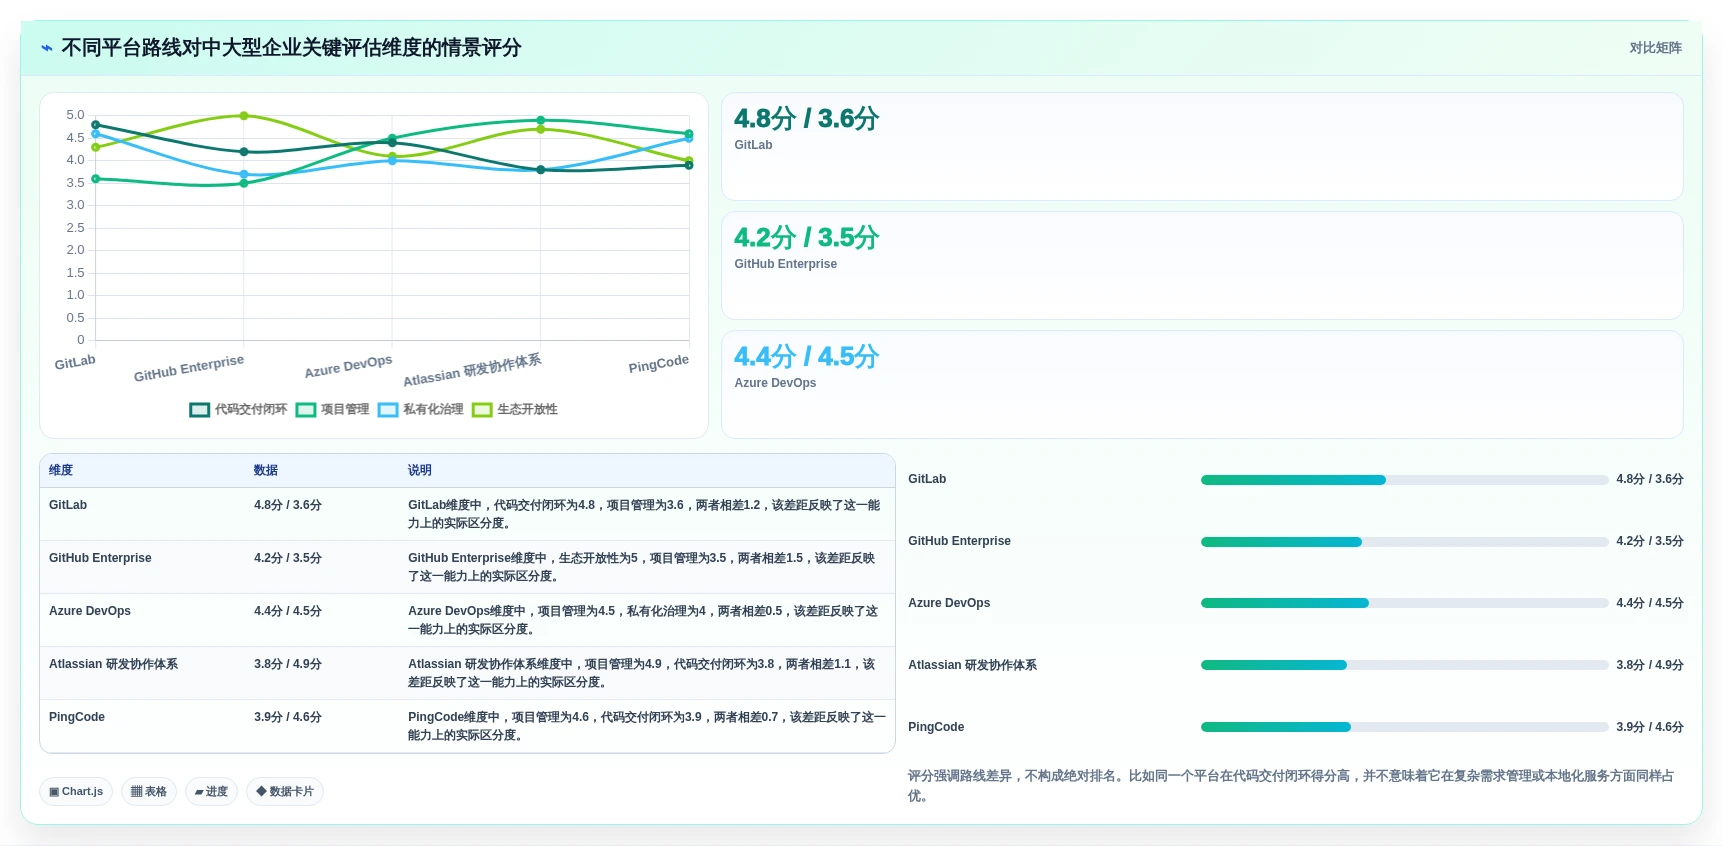The width and height of the screenshot is (1723, 846).
Task: Click the page title 不同平台路线对中大型企业关键评估维度的情景评分
Action: pyautogui.click(x=291, y=48)
